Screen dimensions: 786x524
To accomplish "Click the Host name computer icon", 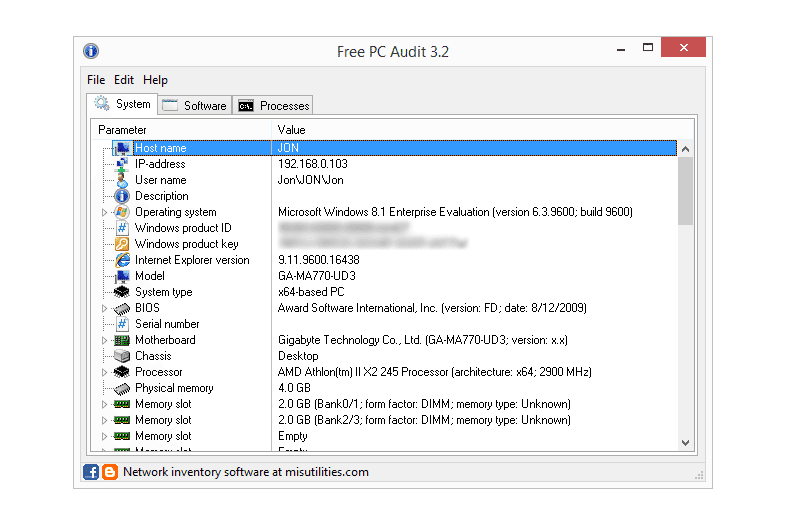I will point(122,148).
